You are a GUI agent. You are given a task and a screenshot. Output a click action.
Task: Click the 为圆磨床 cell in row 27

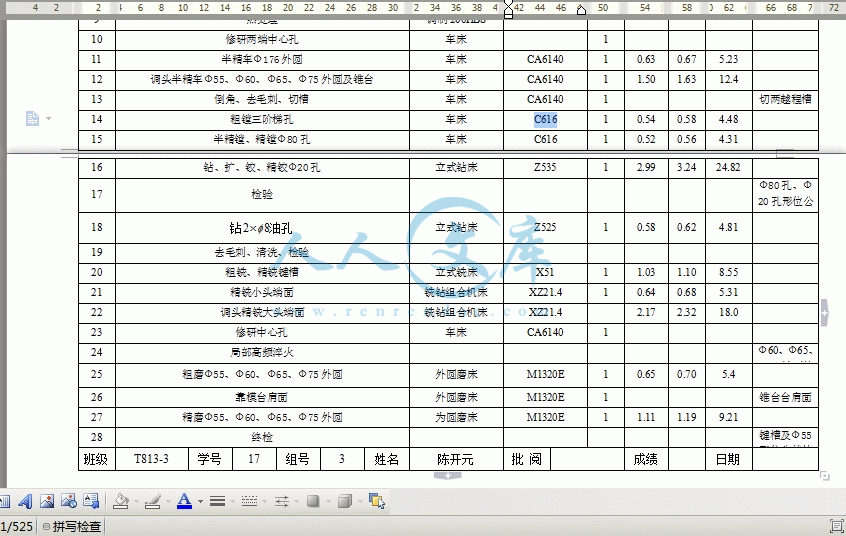pyautogui.click(x=456, y=417)
